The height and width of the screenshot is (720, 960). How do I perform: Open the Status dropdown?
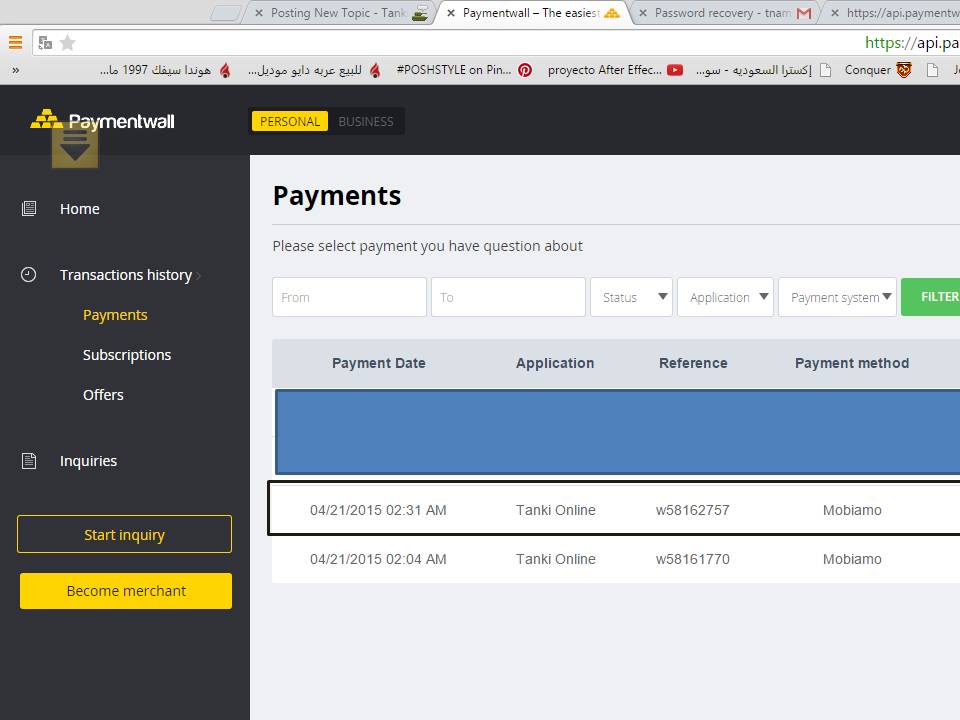click(x=631, y=297)
